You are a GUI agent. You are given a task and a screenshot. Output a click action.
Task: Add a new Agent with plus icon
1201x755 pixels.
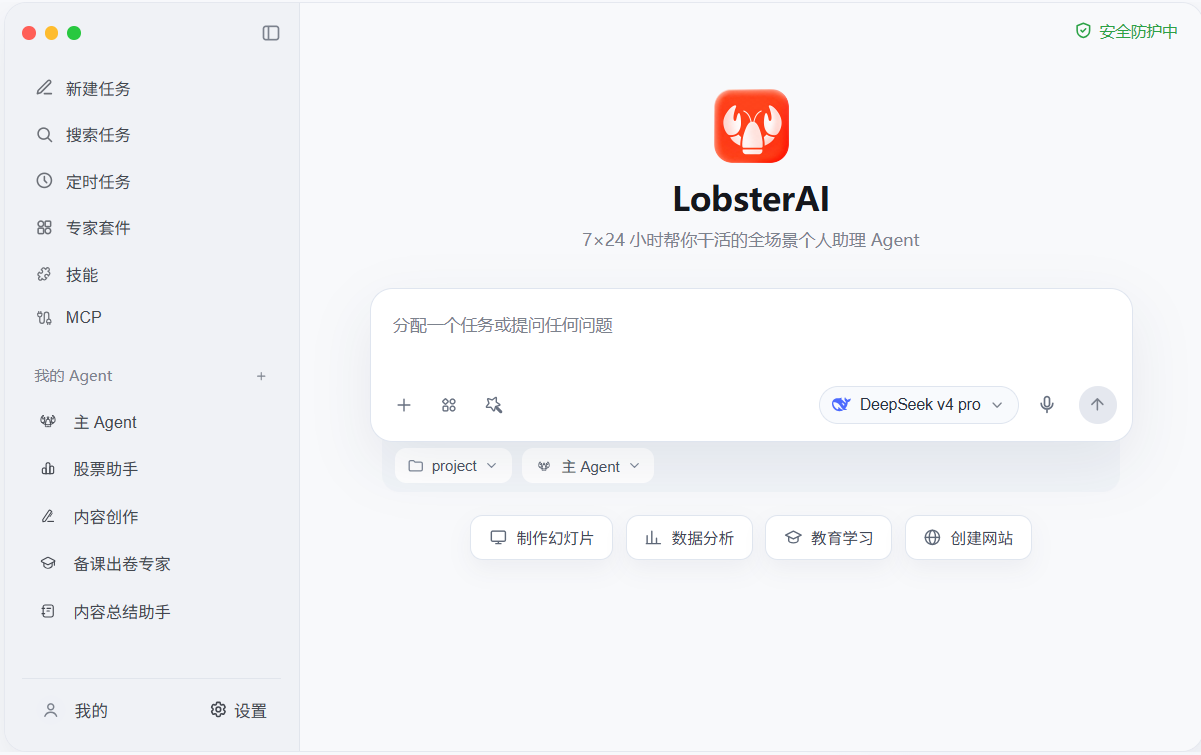click(261, 376)
